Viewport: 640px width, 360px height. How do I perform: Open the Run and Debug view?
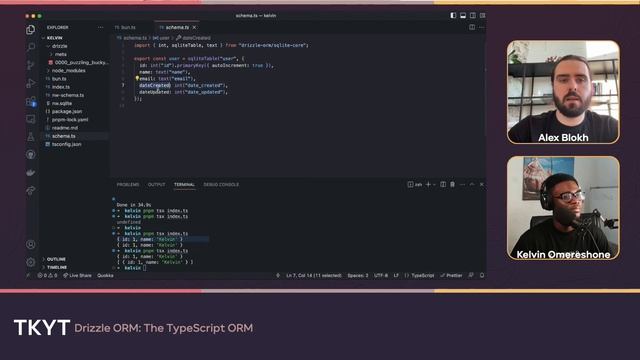[31, 83]
